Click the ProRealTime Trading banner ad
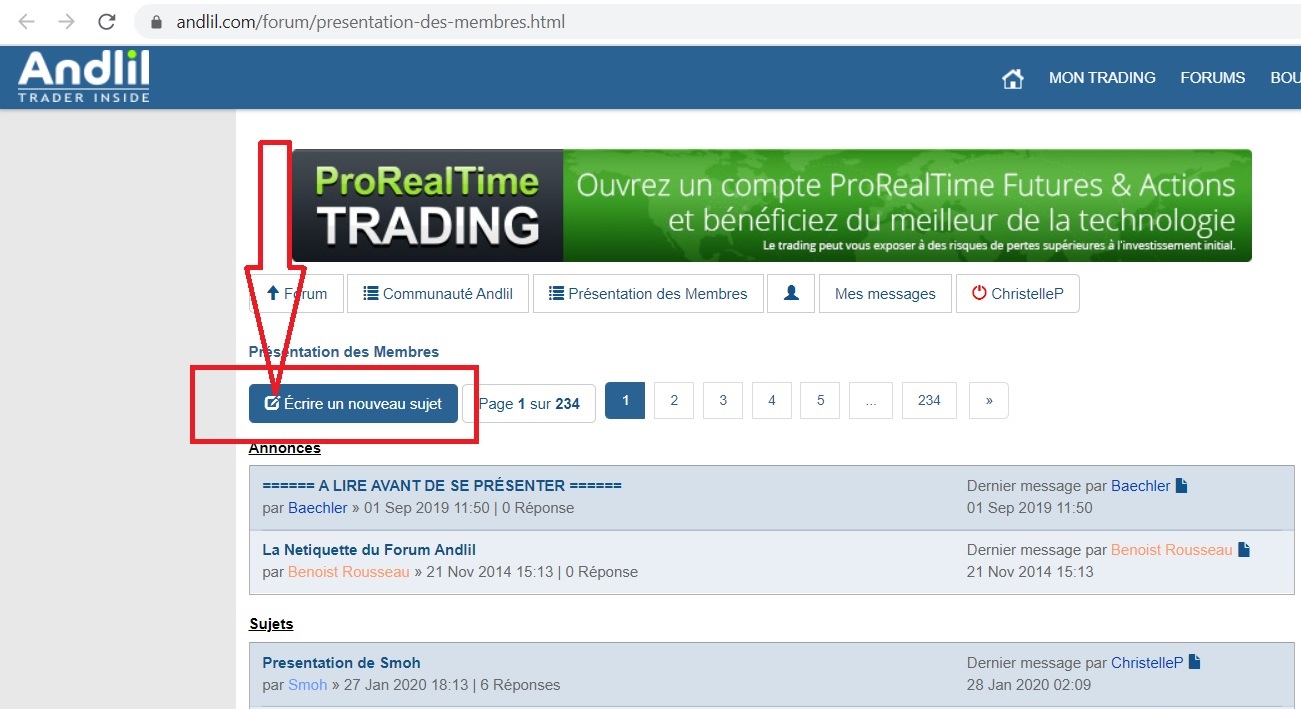 [771, 206]
